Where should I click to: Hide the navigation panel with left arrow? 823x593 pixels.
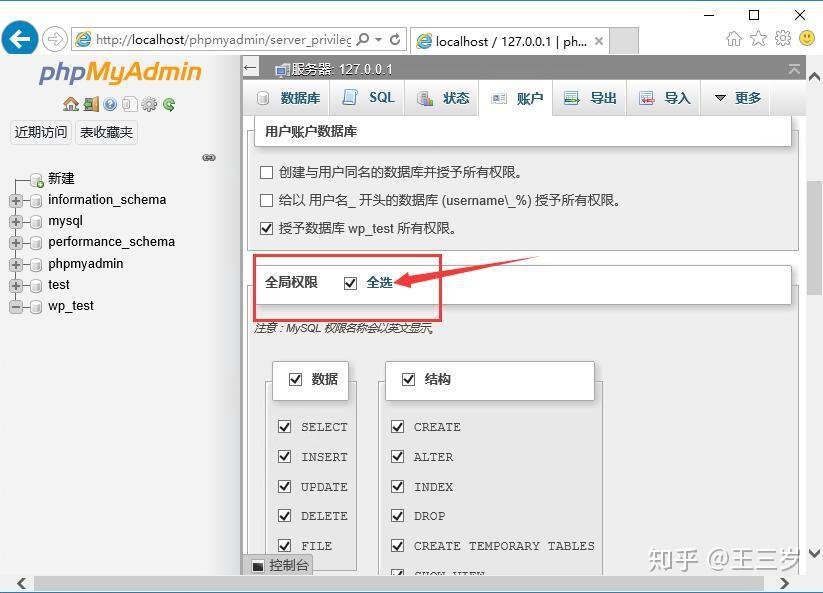click(x=250, y=68)
